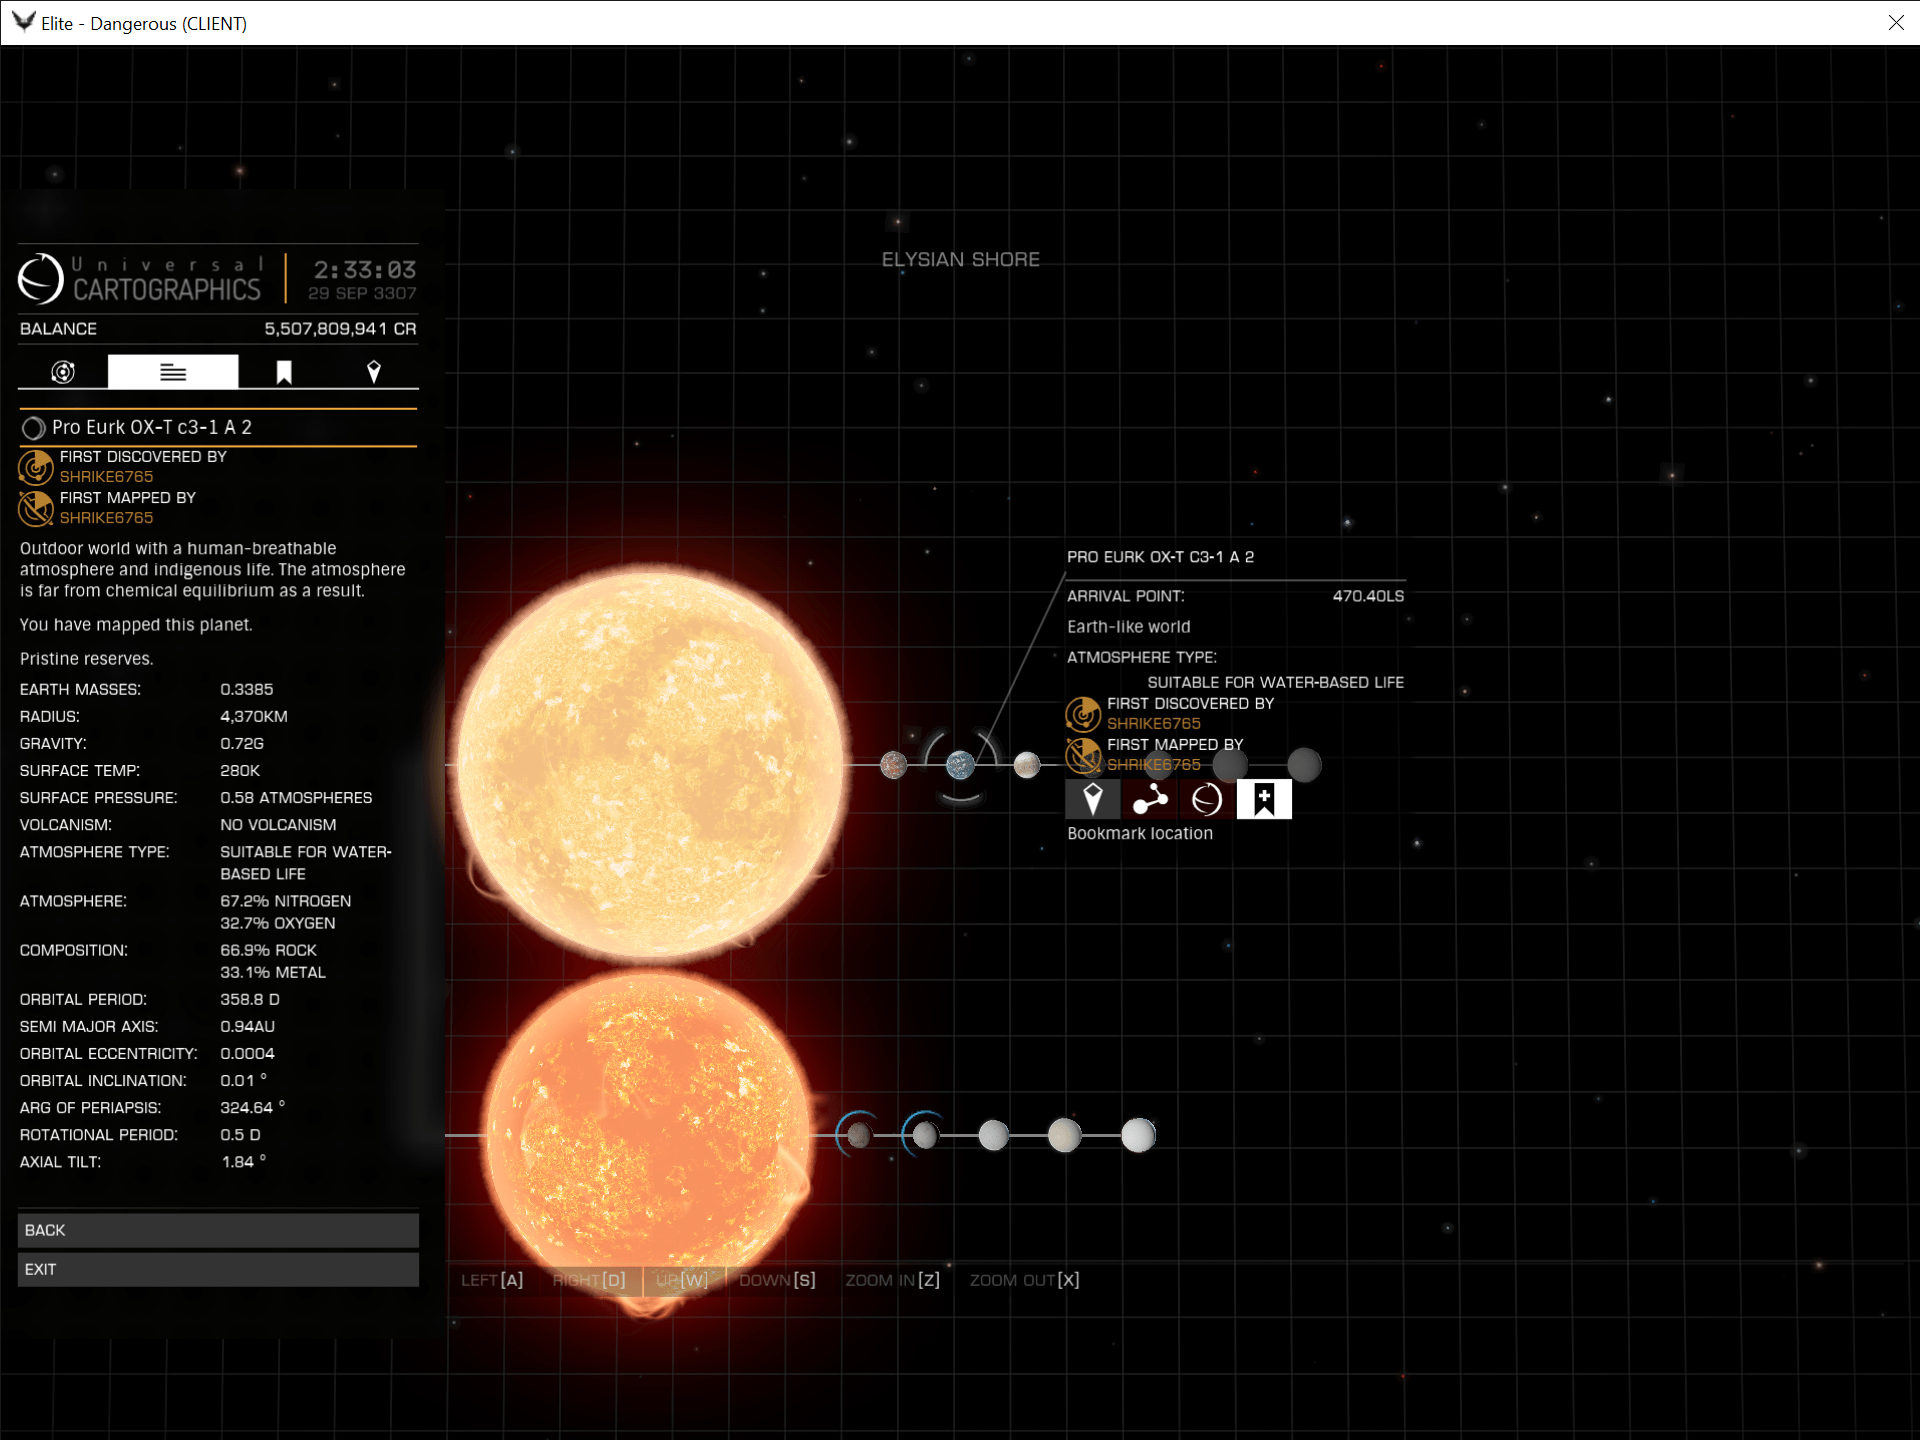Screen dimensions: 1920x1440
Task: Click the planet ring icon beside Pro Eurk title
Action: tap(33, 428)
